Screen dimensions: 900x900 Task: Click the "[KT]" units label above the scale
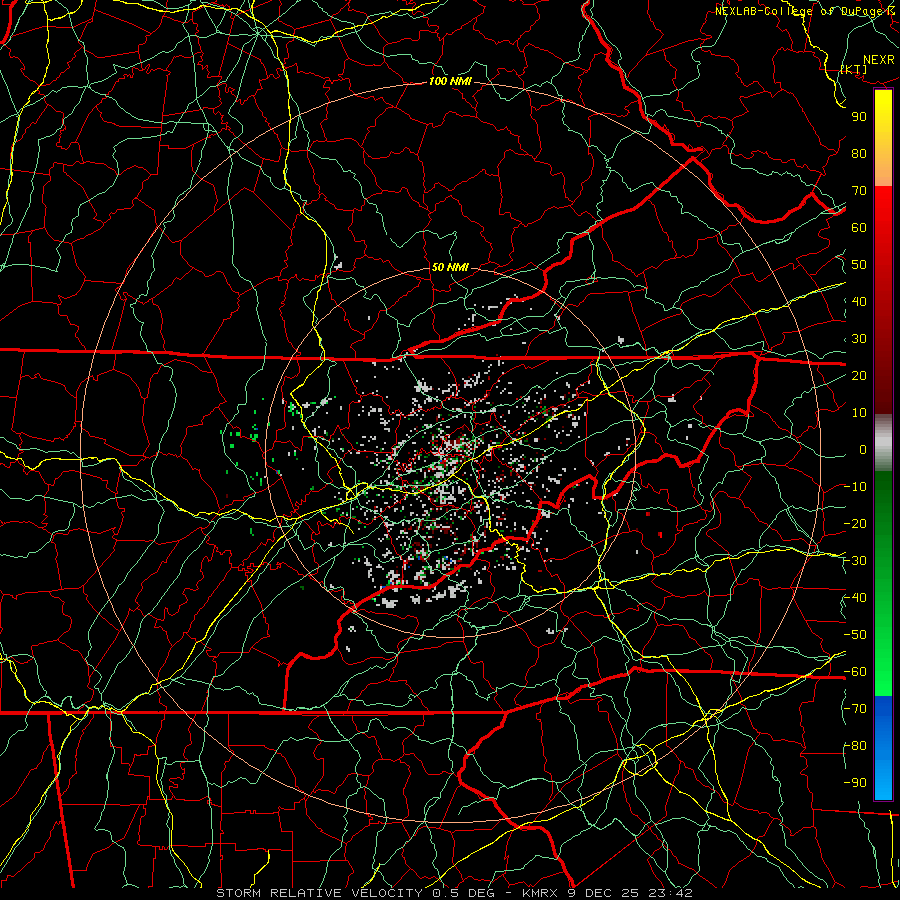(854, 69)
